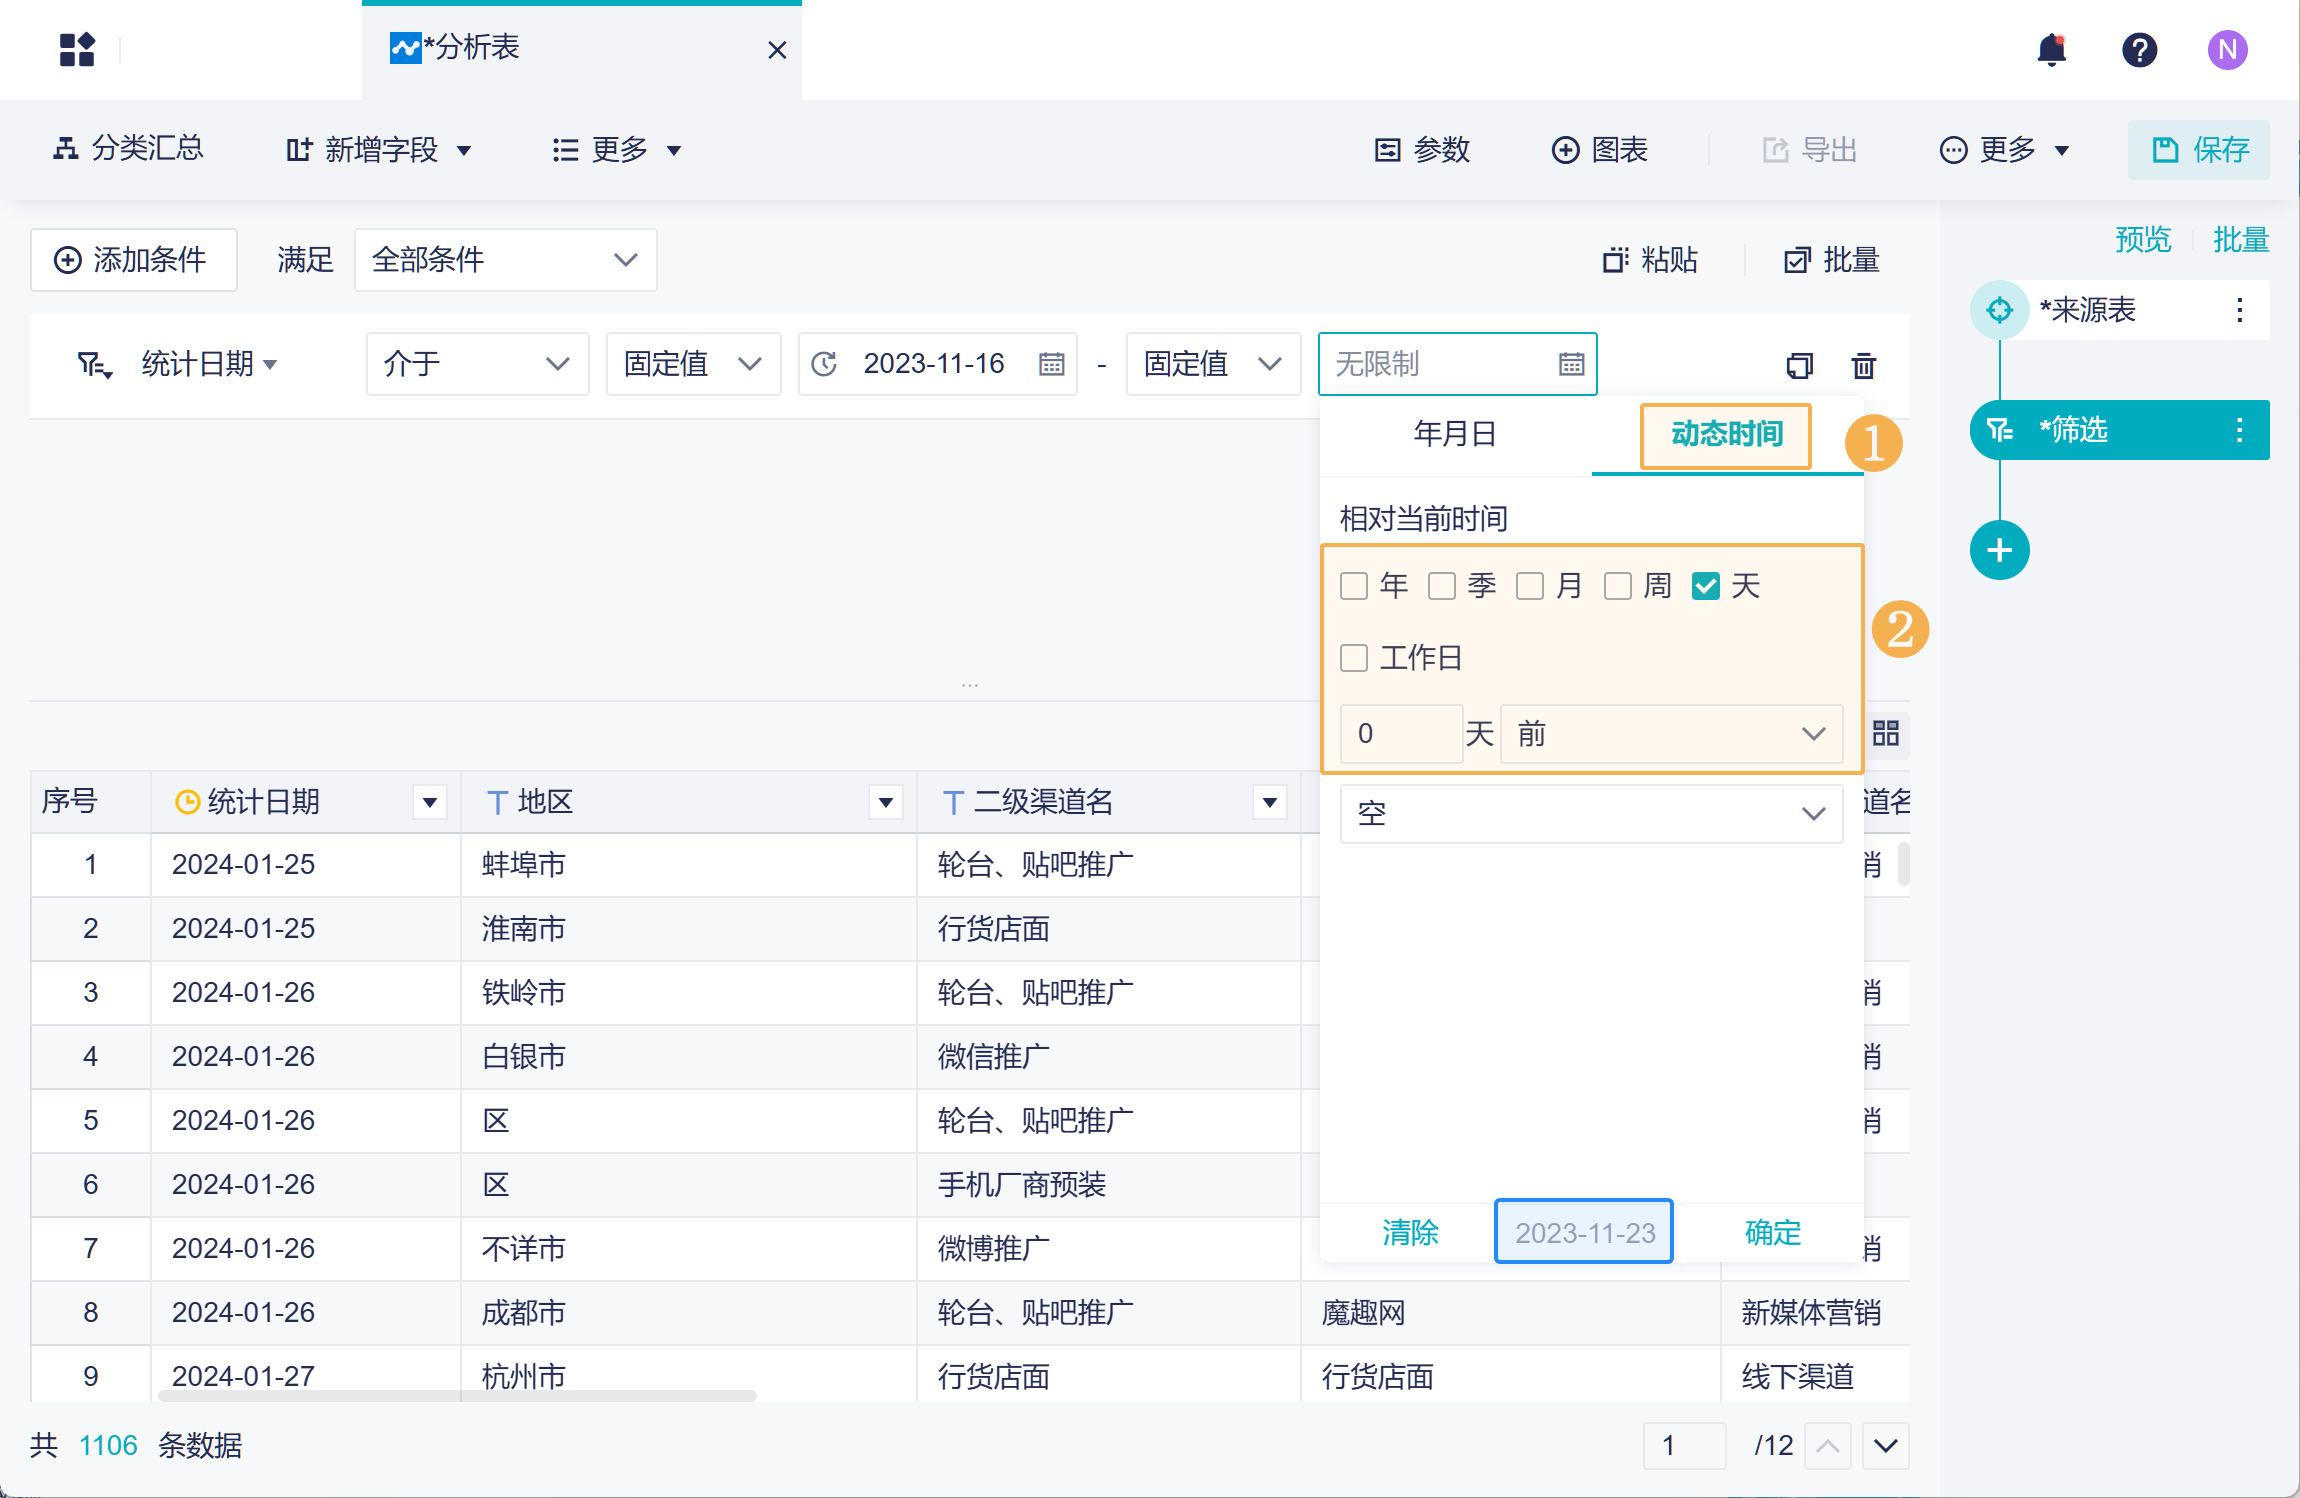
Task: Check the 年 checkbox
Action: 1354,586
